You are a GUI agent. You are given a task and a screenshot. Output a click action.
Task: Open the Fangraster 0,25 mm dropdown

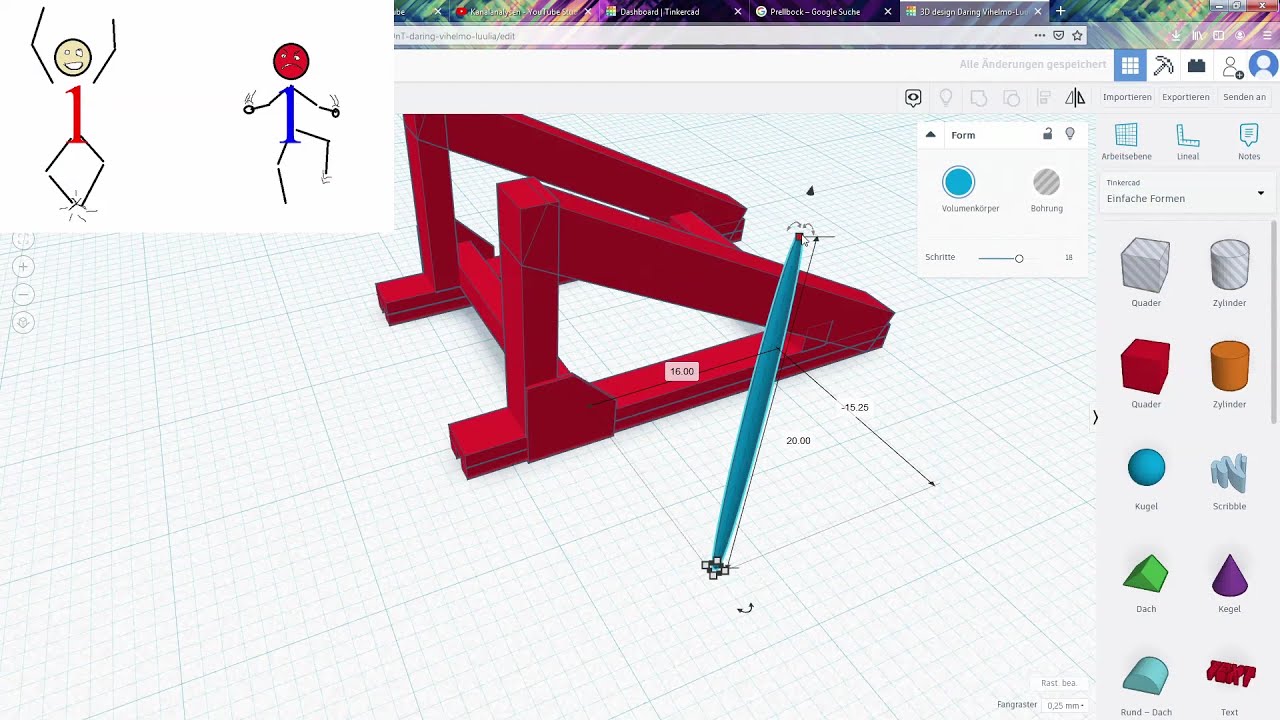(x=1065, y=705)
